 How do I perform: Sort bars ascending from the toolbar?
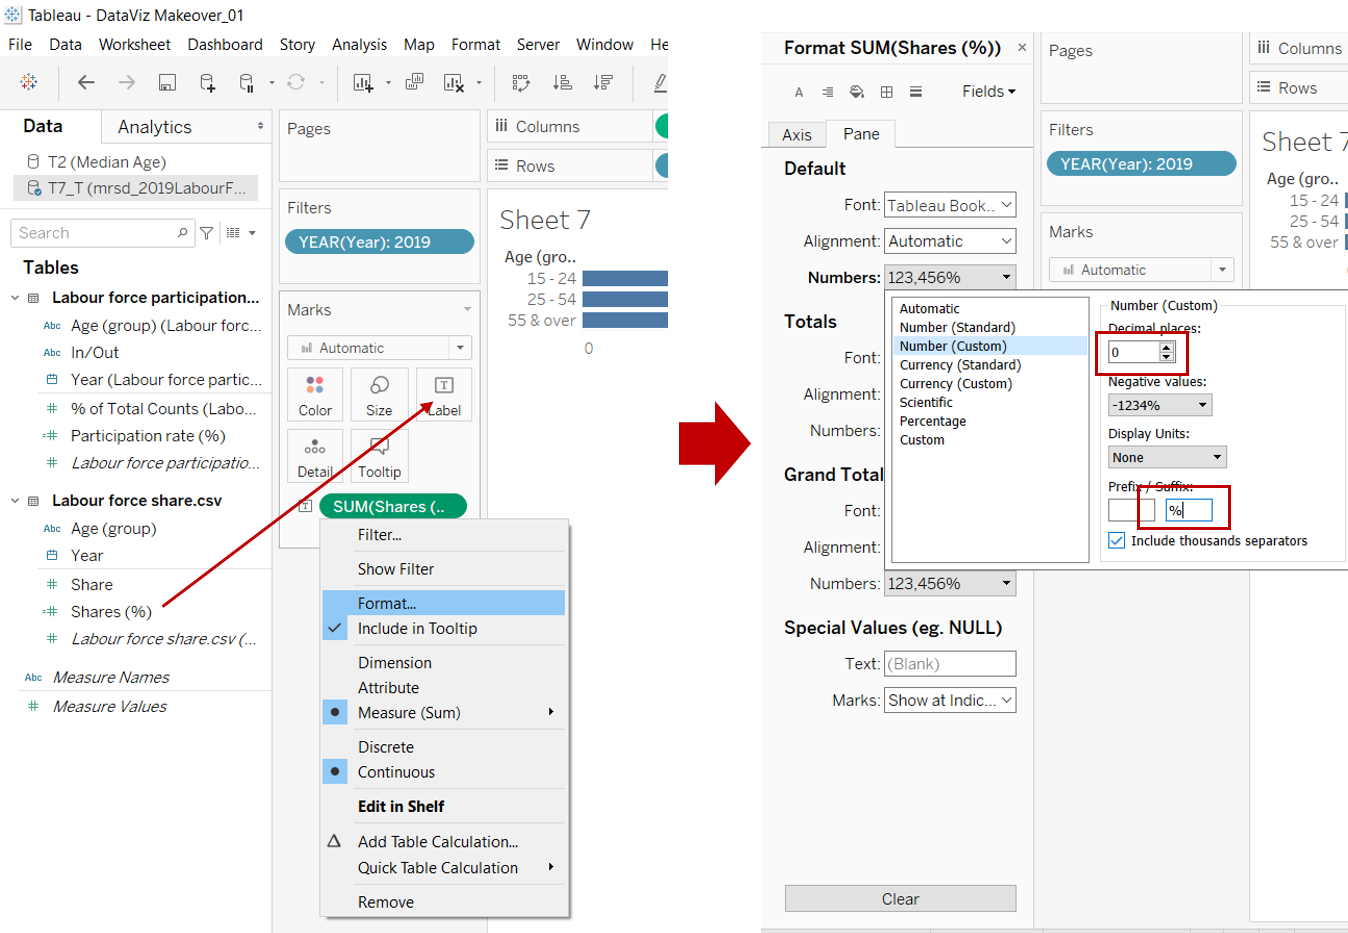(563, 83)
